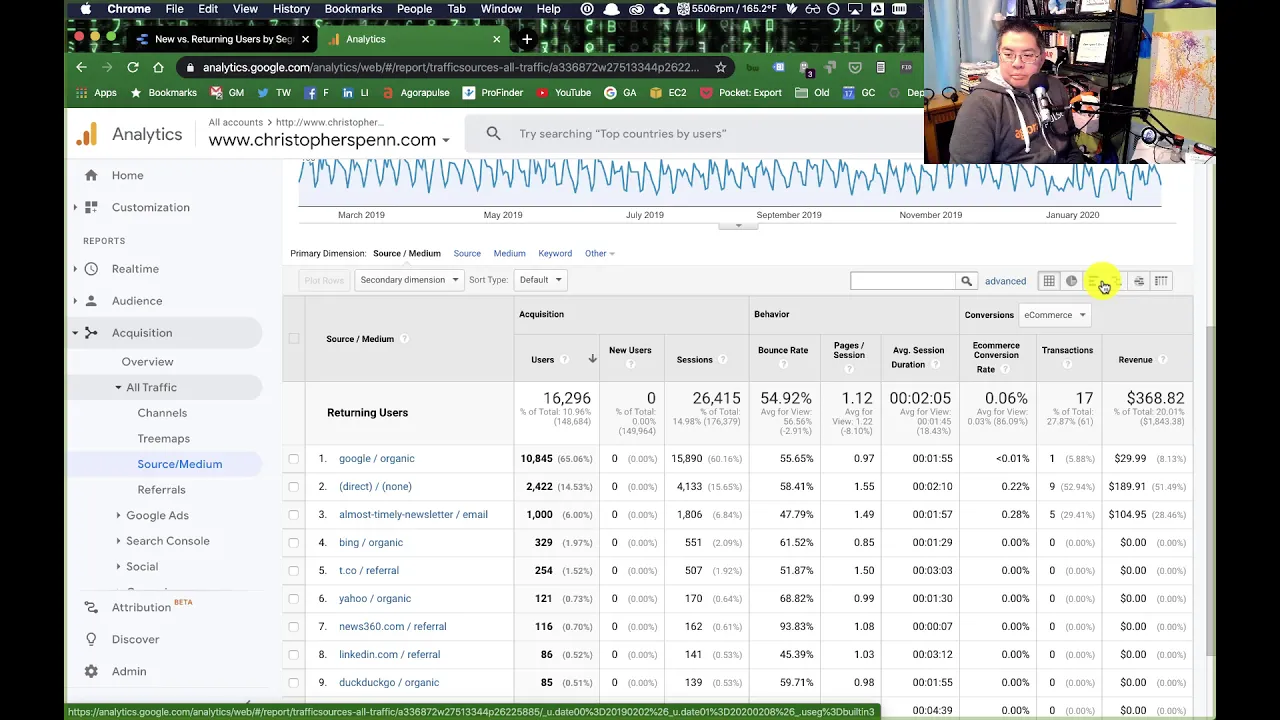Open the google / organic source link

(x=376, y=459)
